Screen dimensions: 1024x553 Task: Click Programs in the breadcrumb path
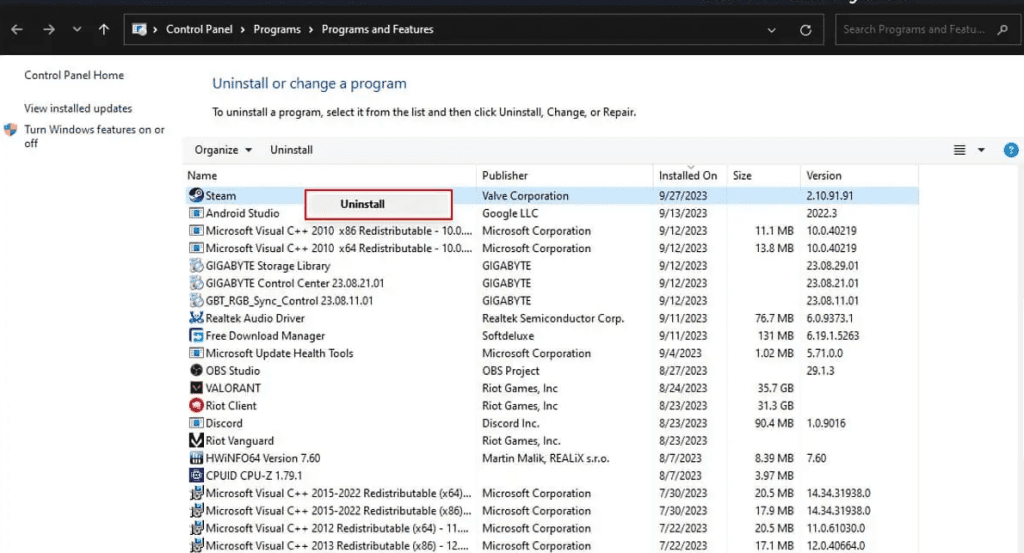click(277, 30)
